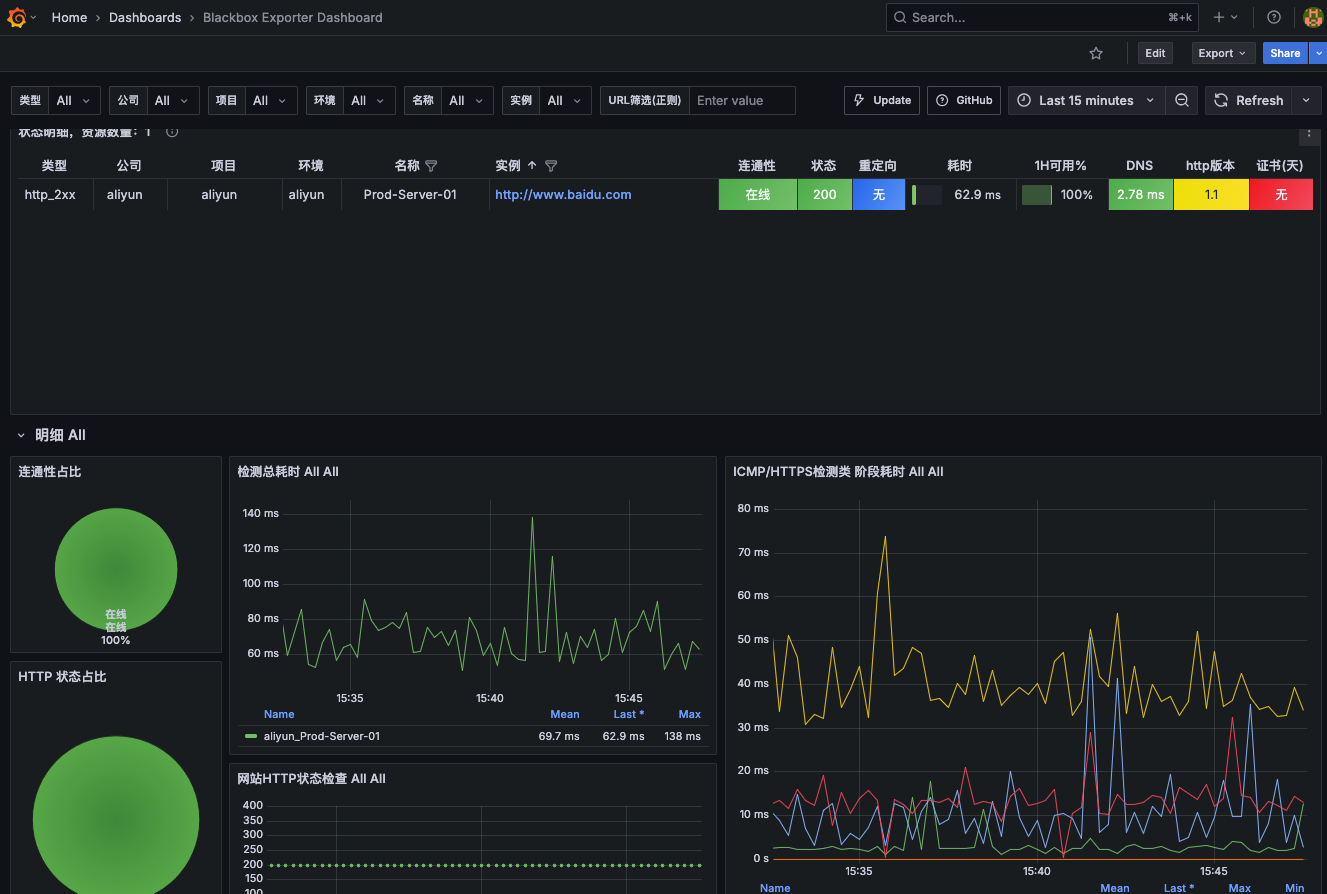Expand the 项目 variable dropdown
This screenshot has width=1327, height=894.
point(270,100)
